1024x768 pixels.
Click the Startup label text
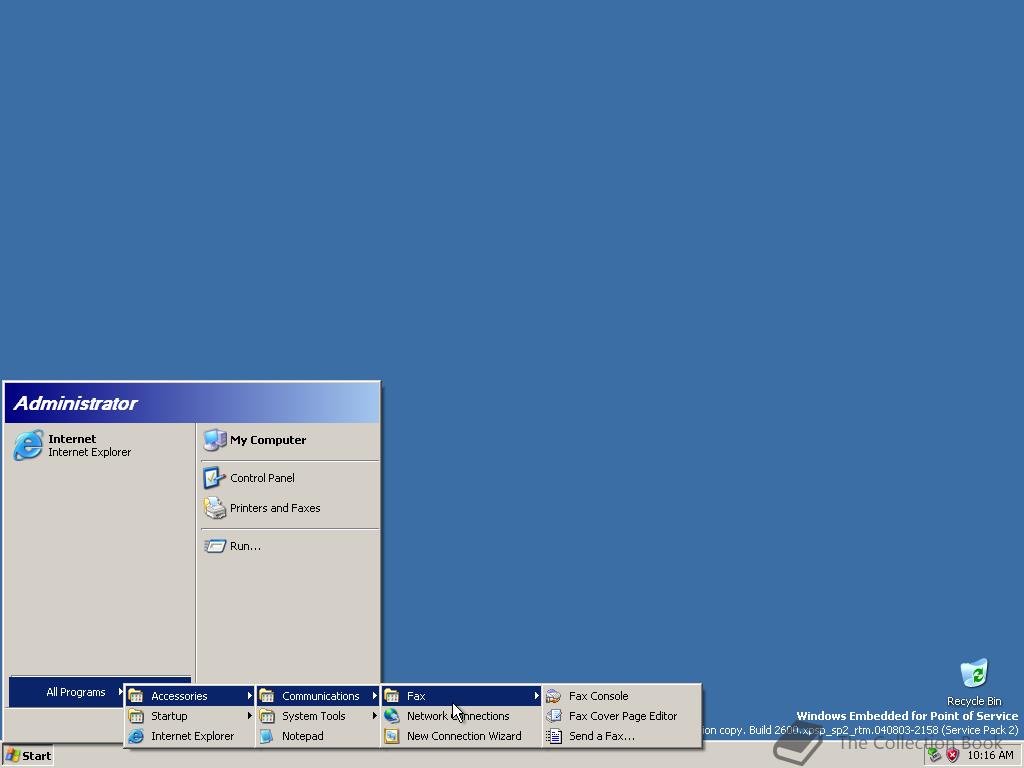tap(169, 716)
